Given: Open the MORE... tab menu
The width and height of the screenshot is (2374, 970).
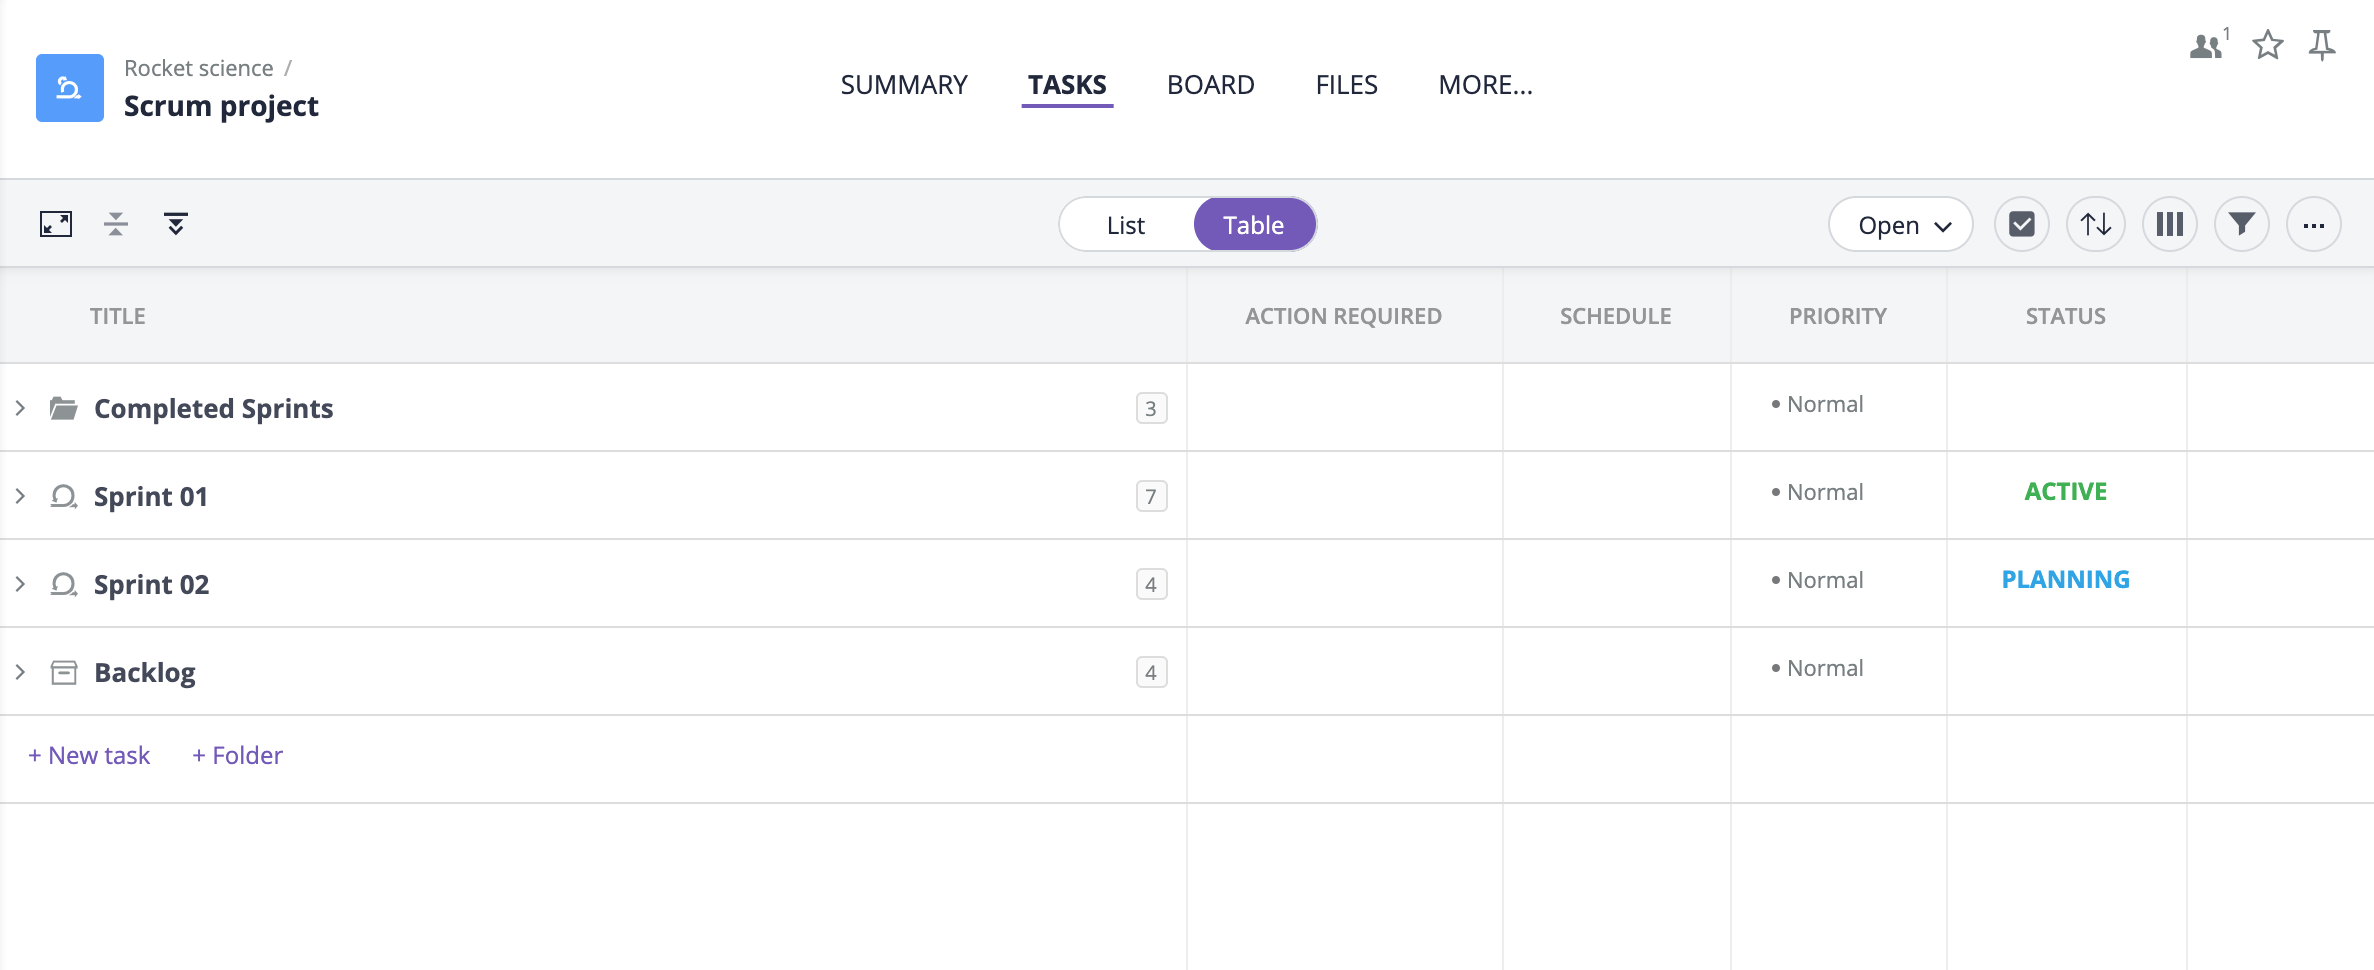Looking at the screenshot, I should [x=1485, y=85].
